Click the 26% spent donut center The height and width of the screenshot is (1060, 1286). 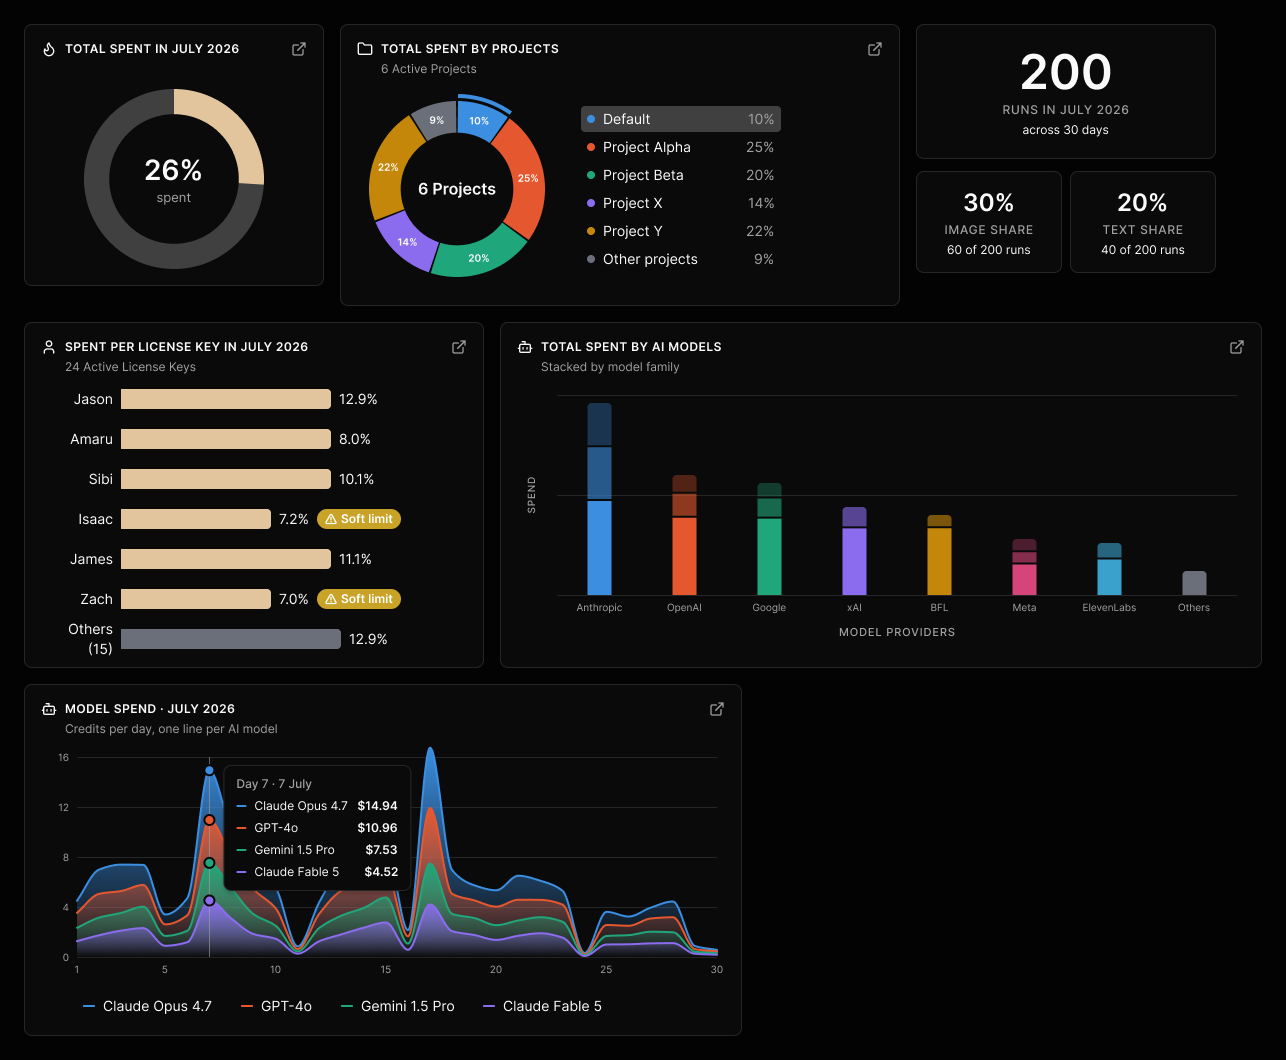174,179
